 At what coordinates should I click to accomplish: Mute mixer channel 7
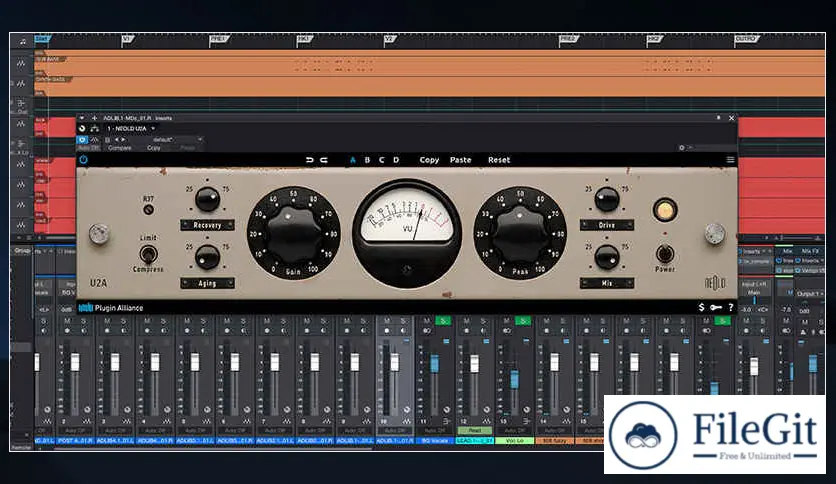267,321
